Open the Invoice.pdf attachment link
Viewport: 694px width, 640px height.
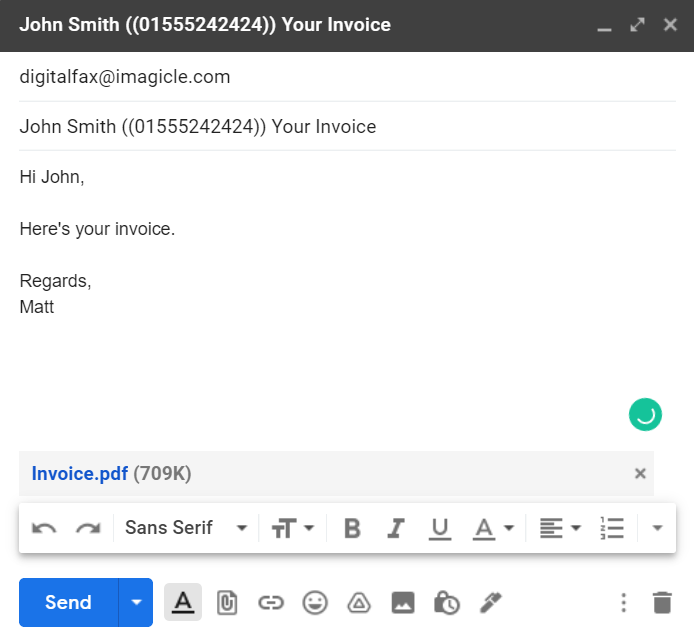79,474
